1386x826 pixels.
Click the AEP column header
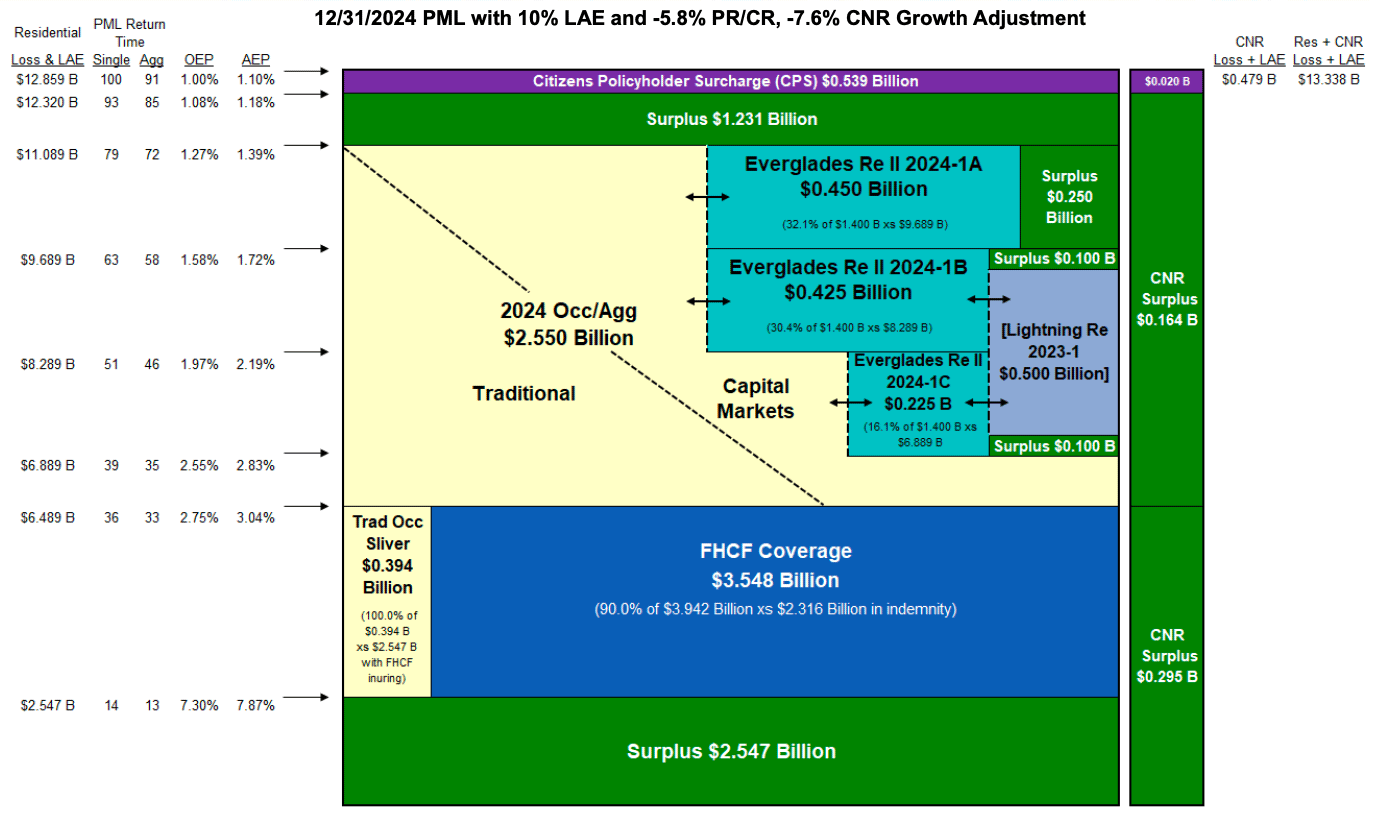coord(255,60)
